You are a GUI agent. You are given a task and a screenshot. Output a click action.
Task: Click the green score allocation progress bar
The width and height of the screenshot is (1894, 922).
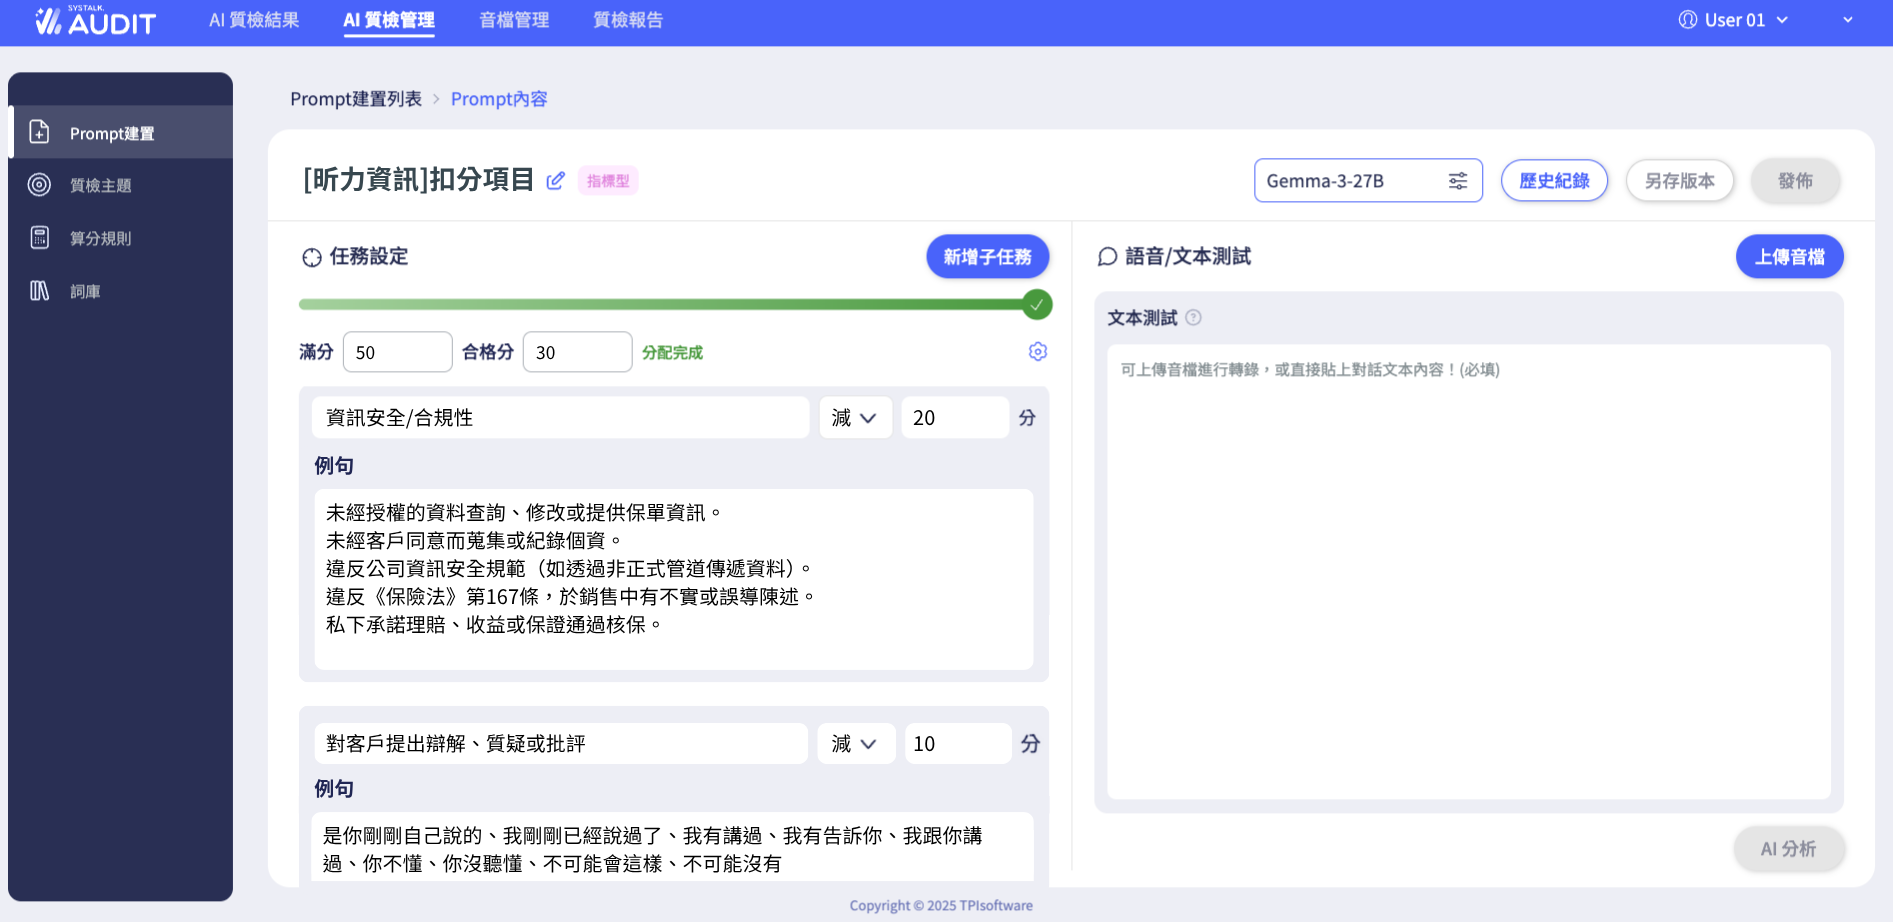pos(660,304)
